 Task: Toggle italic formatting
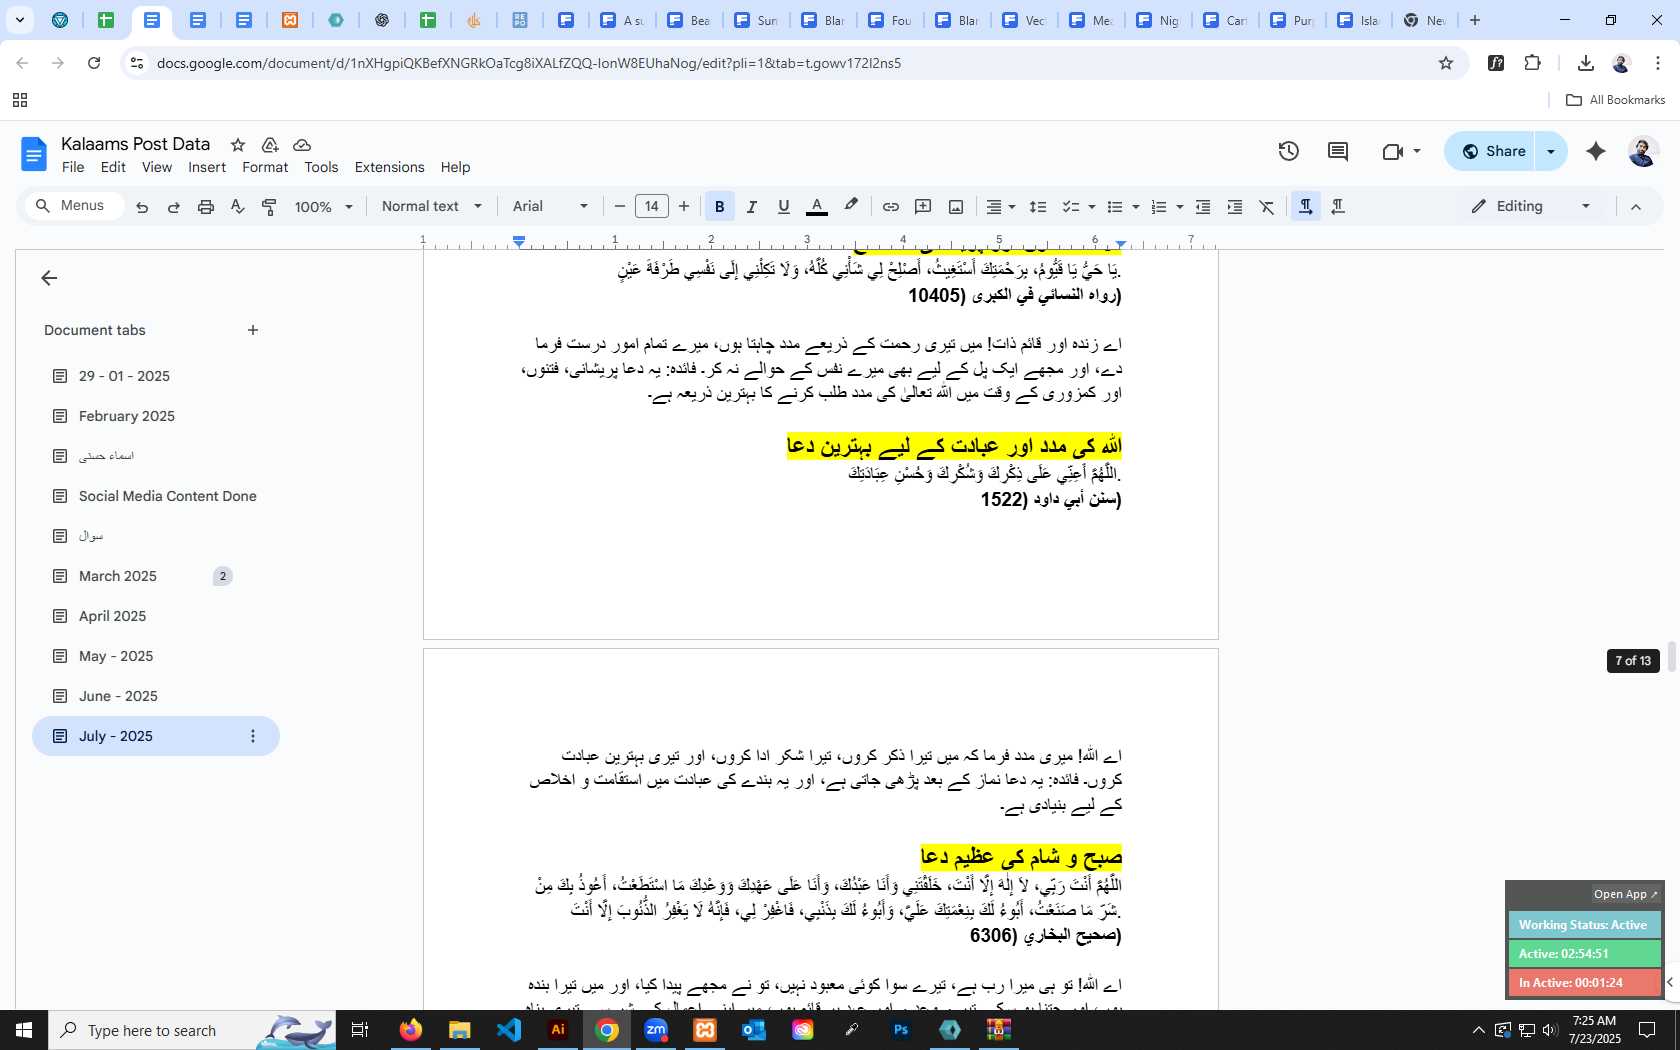tap(751, 207)
